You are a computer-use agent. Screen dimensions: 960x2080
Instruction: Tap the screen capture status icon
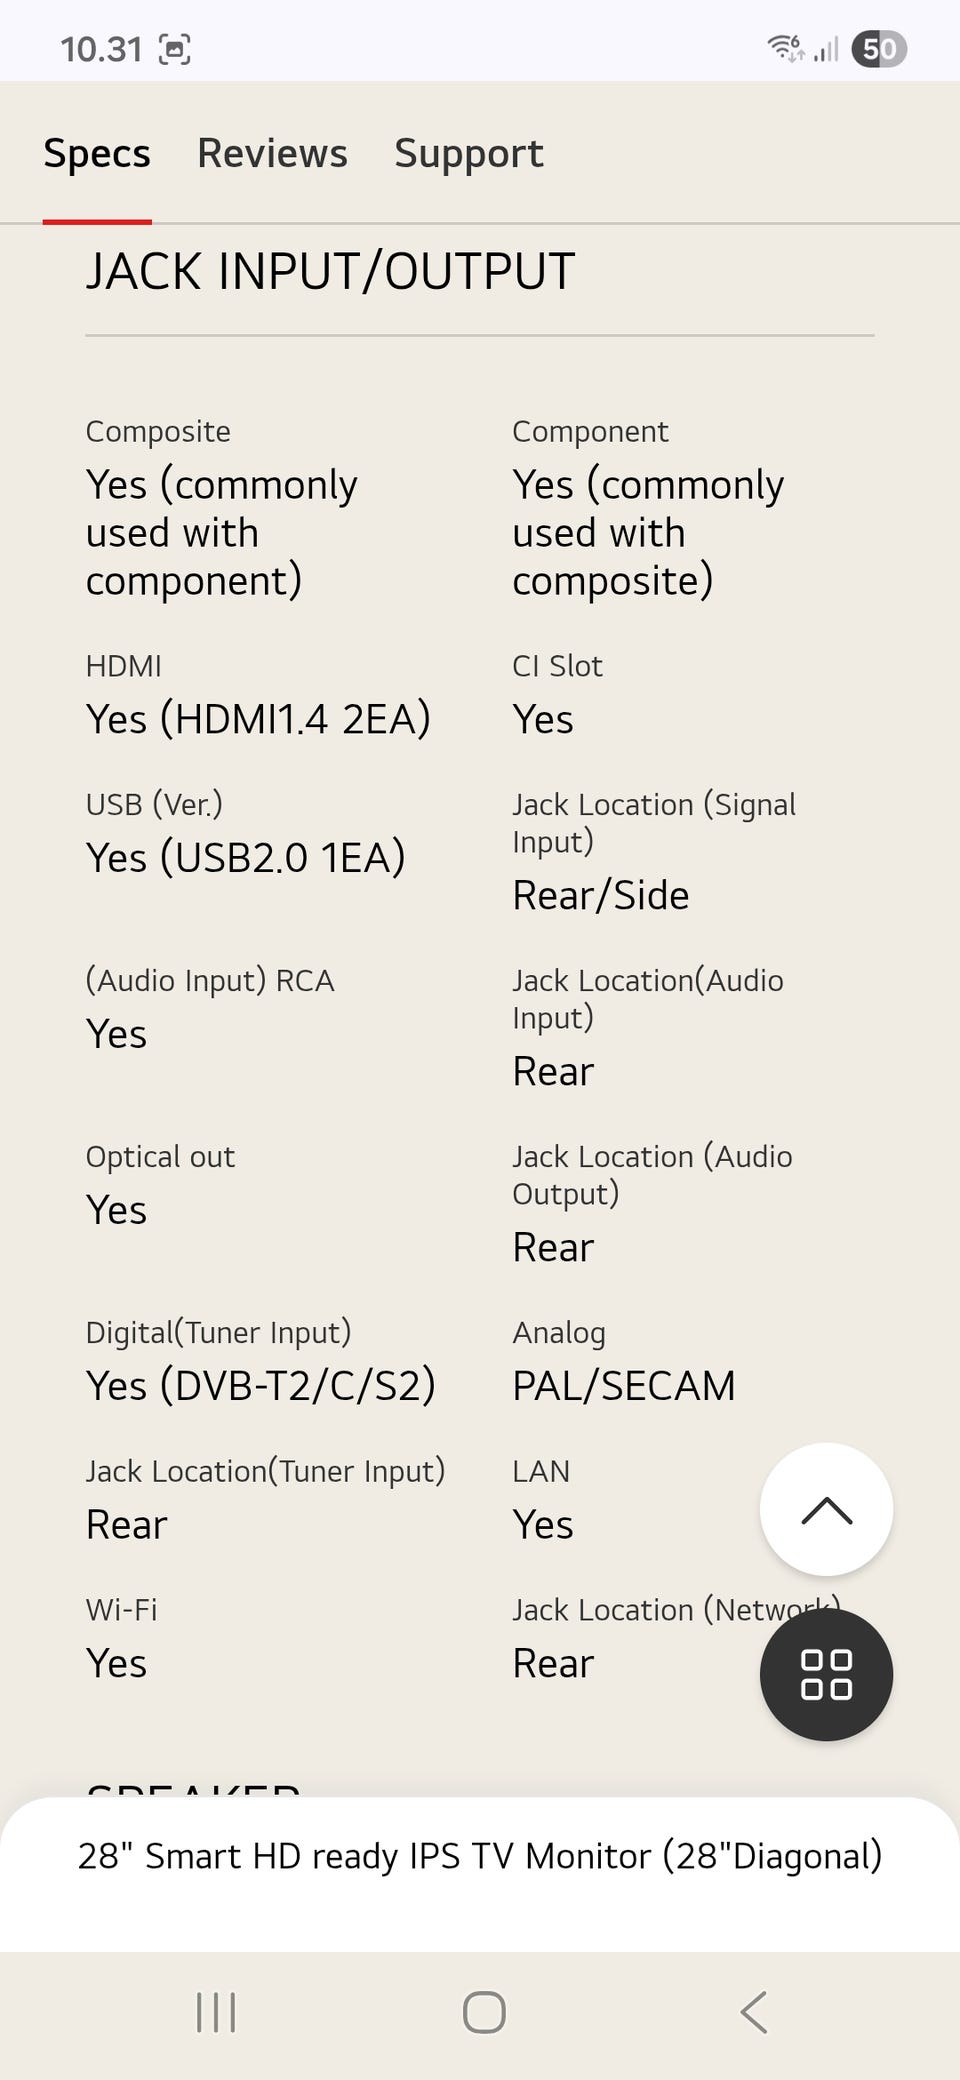[175, 49]
